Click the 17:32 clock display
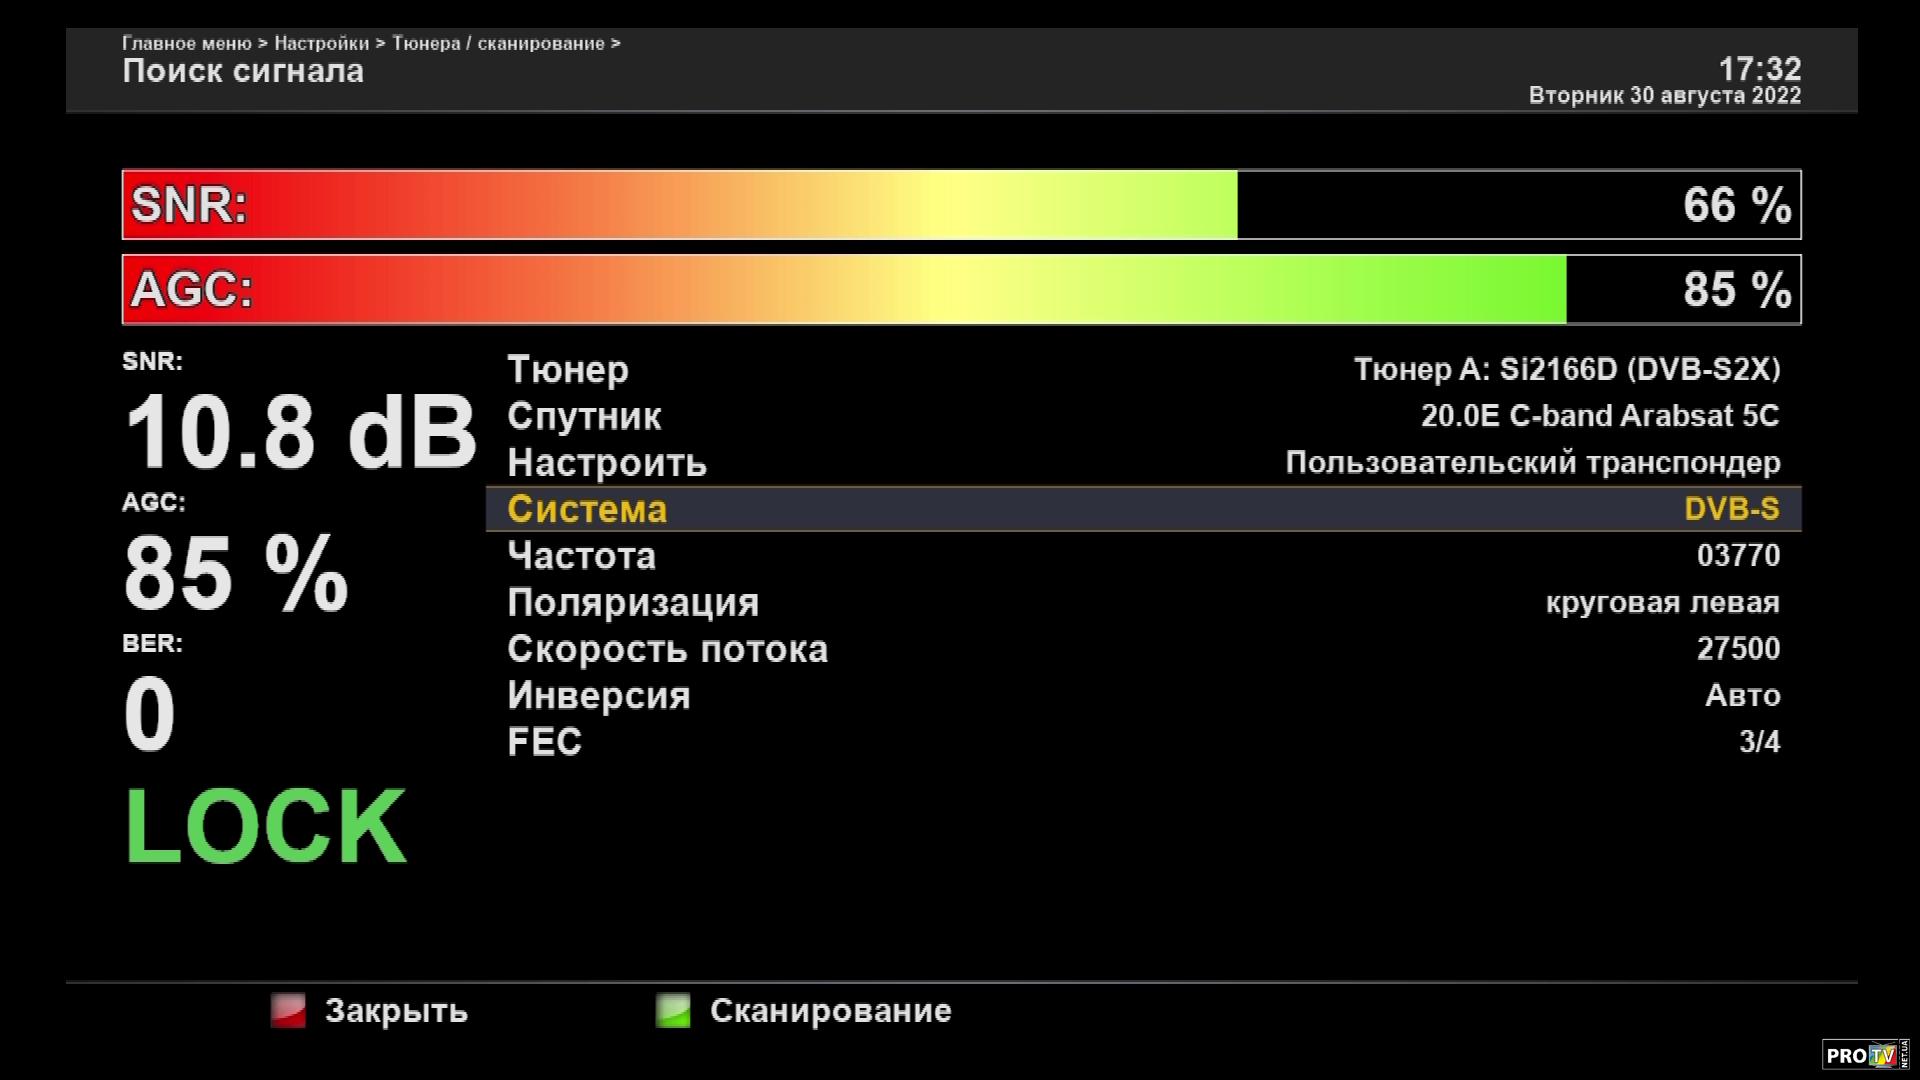This screenshot has height=1080, width=1920. (x=1759, y=69)
